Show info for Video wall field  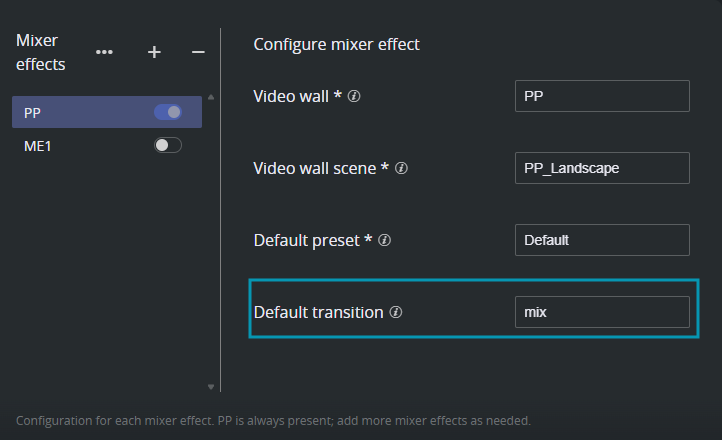point(354,96)
